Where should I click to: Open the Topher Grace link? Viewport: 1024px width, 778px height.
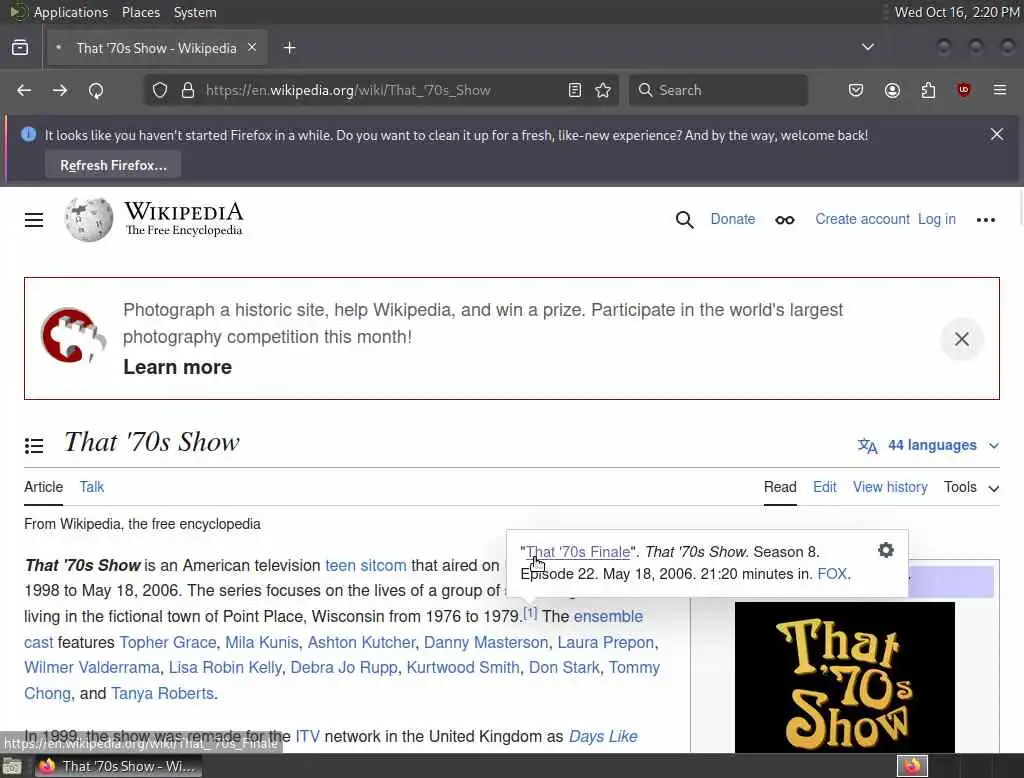coord(168,642)
